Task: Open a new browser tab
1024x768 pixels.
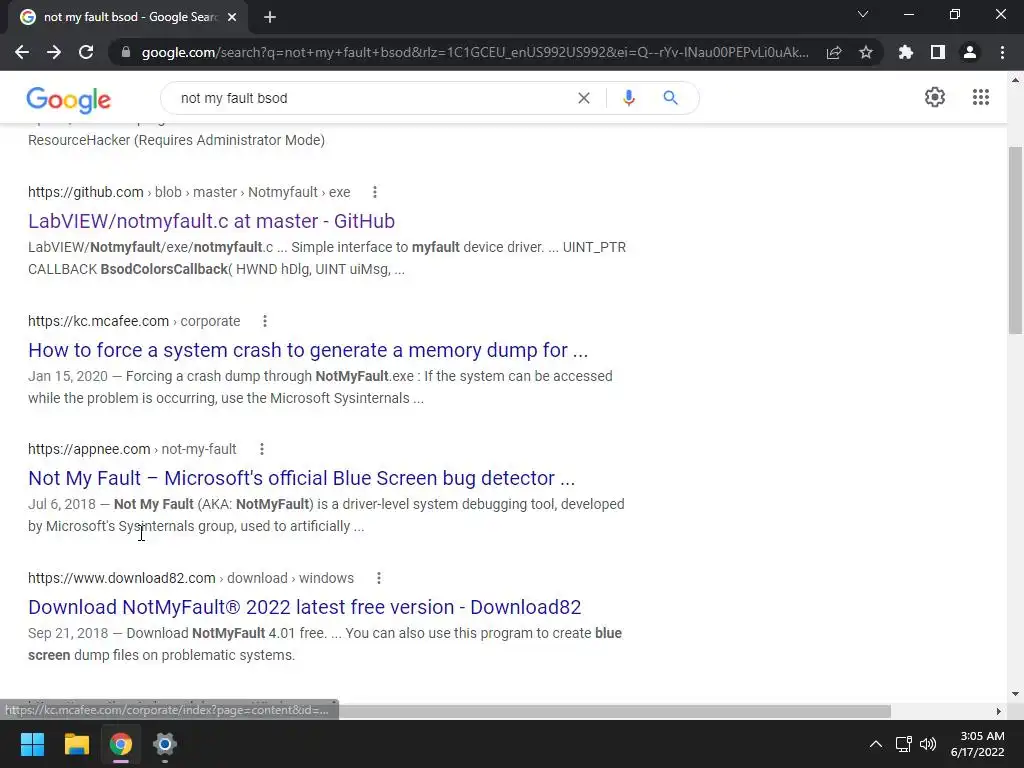Action: pyautogui.click(x=270, y=17)
